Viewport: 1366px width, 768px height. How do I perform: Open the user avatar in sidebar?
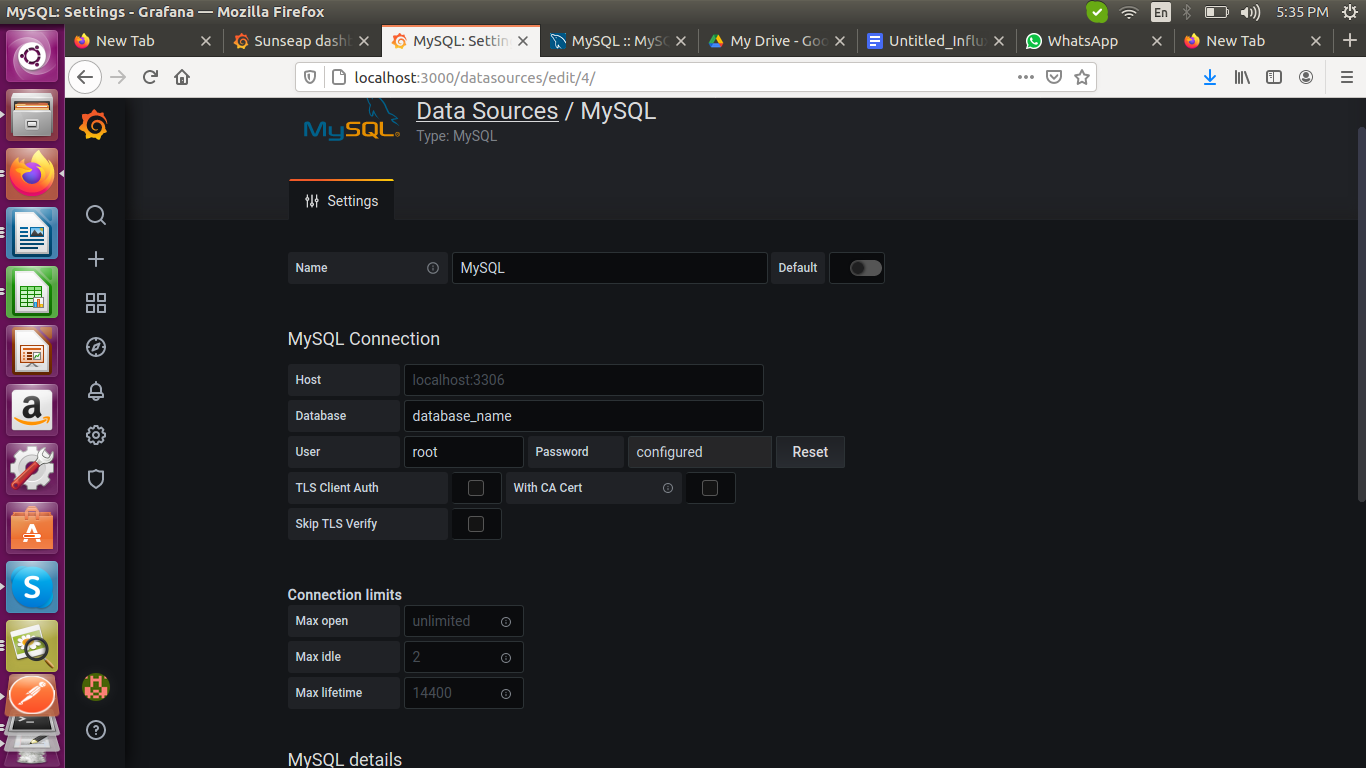[95, 686]
